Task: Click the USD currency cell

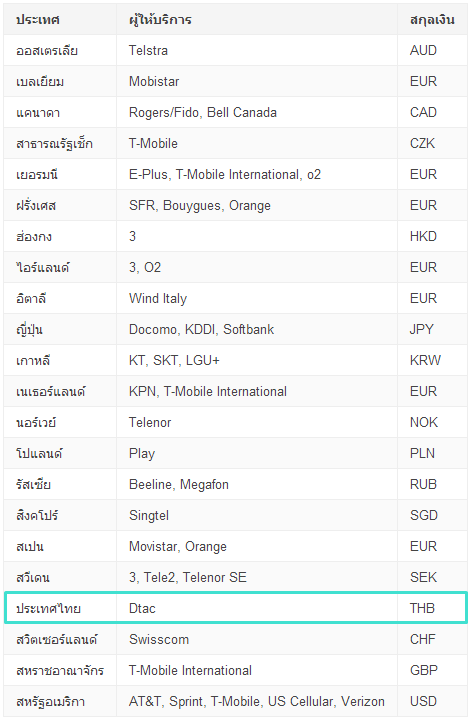Action: pos(432,701)
